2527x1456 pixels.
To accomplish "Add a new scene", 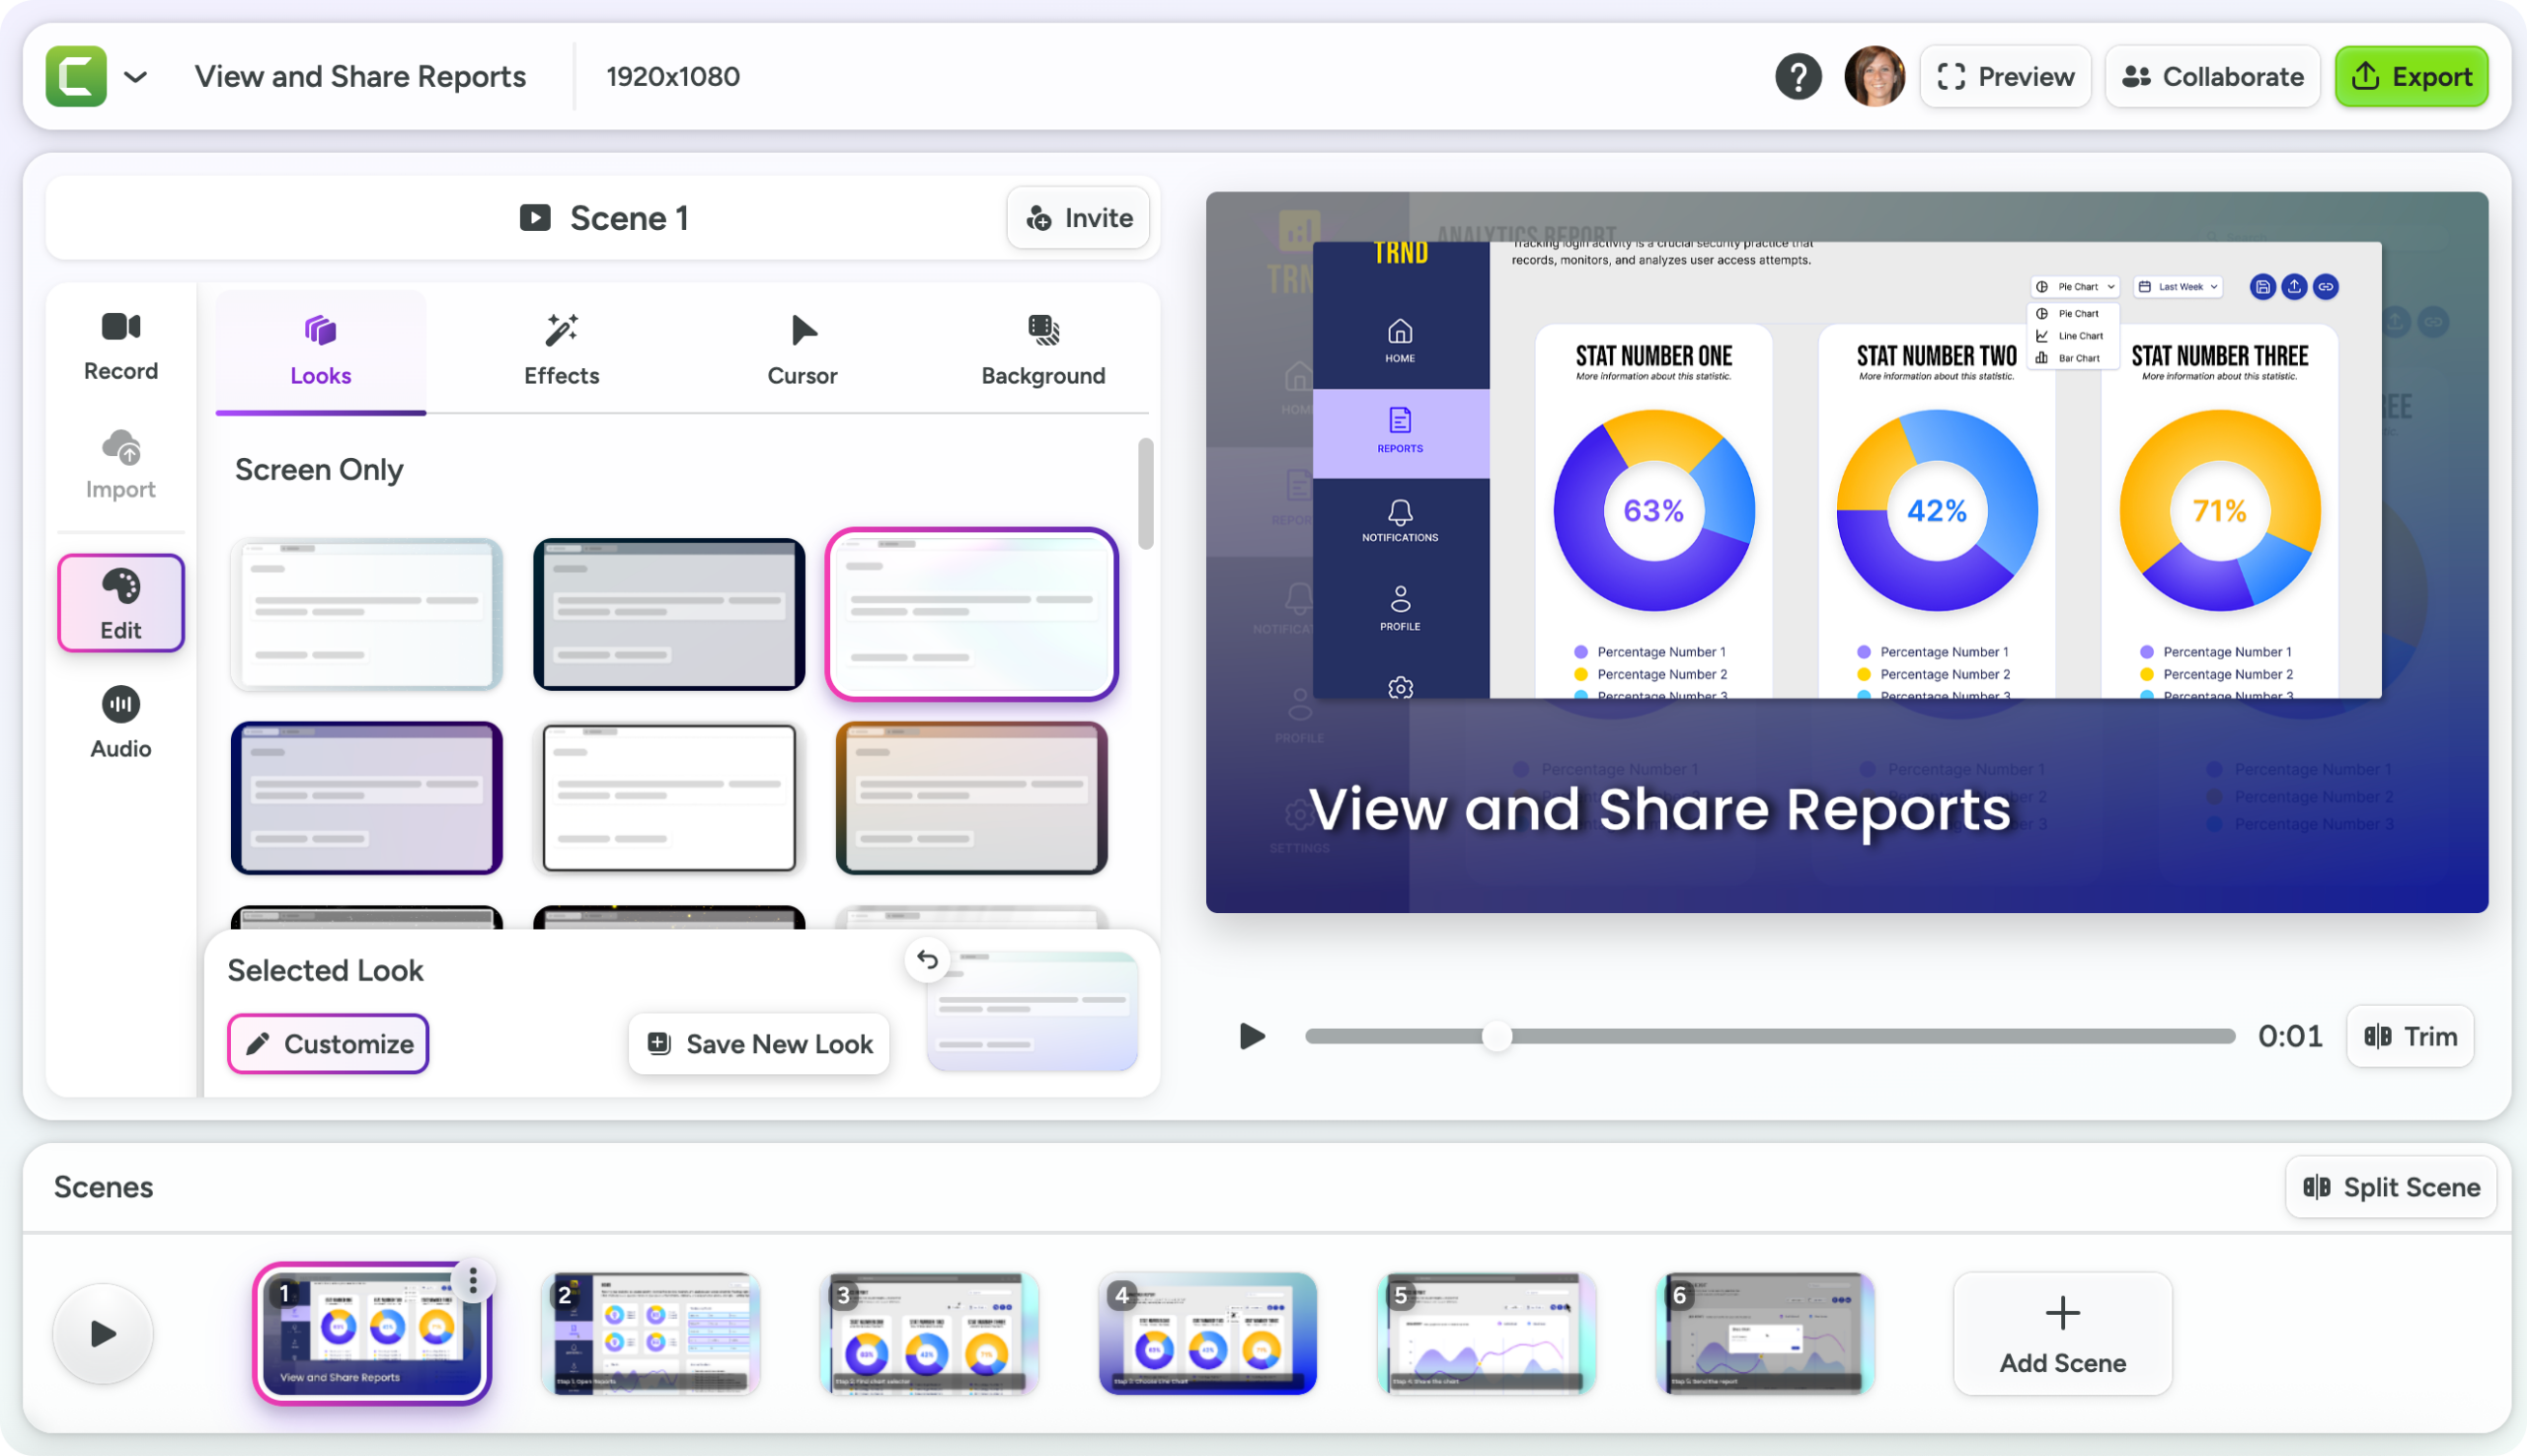I will coord(2062,1333).
